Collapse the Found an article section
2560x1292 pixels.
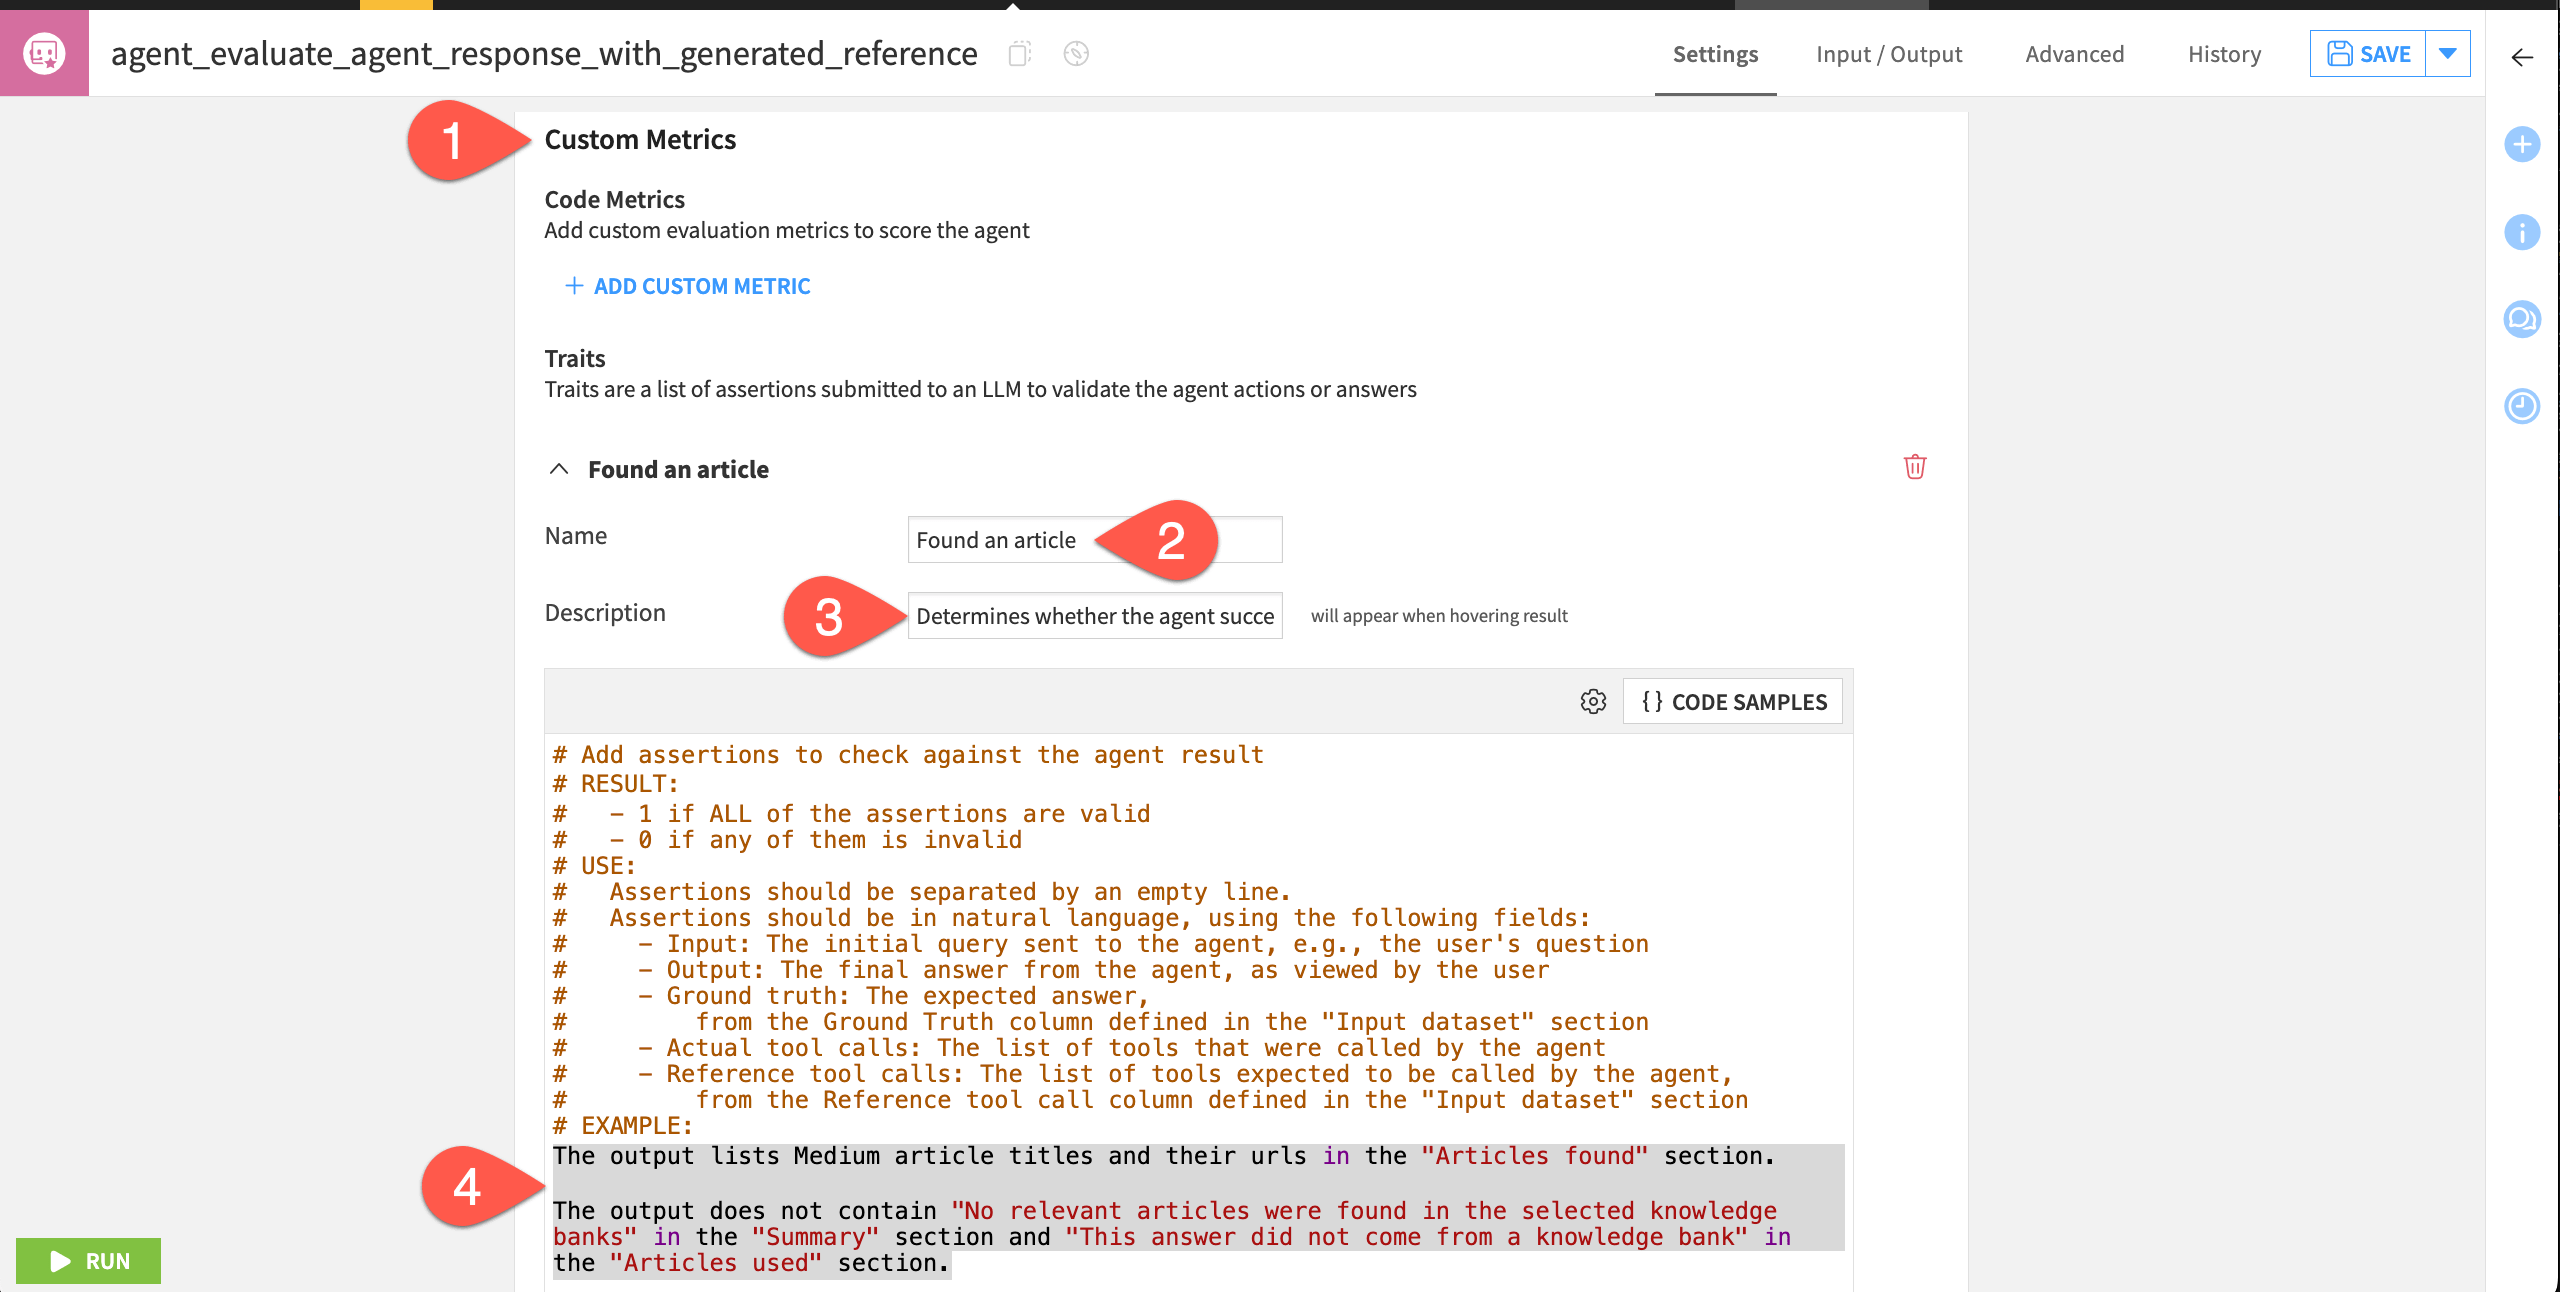(x=559, y=469)
